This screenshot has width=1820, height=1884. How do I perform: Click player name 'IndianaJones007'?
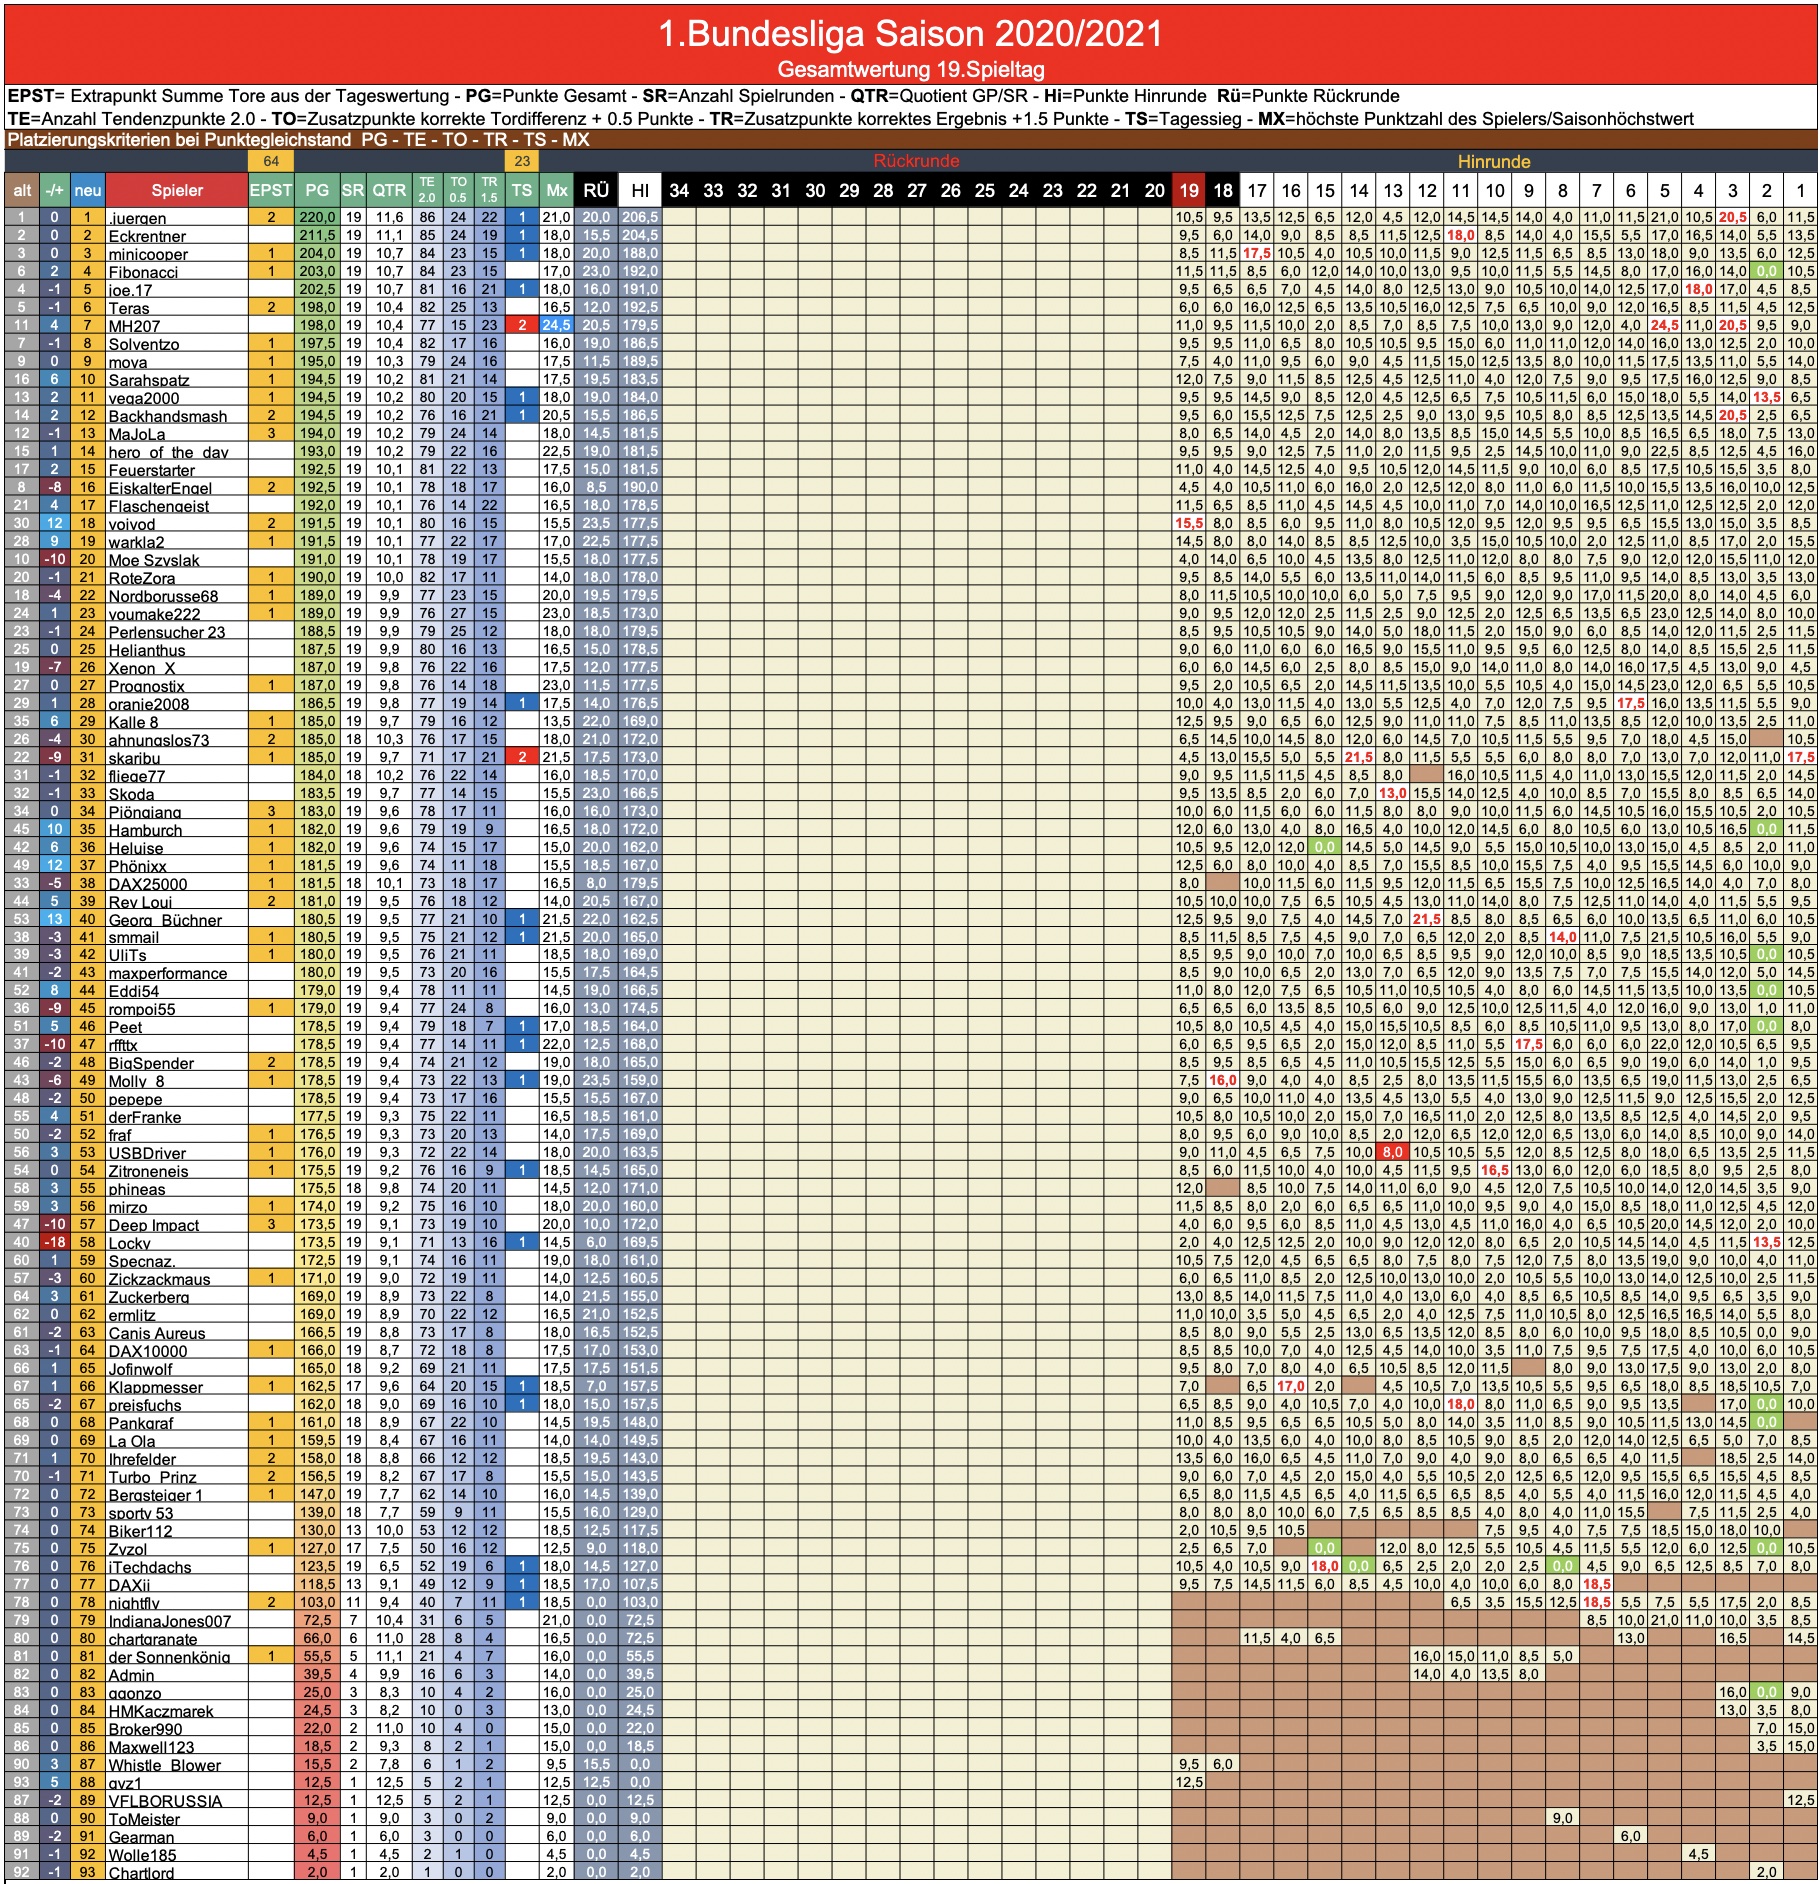click(x=169, y=1621)
